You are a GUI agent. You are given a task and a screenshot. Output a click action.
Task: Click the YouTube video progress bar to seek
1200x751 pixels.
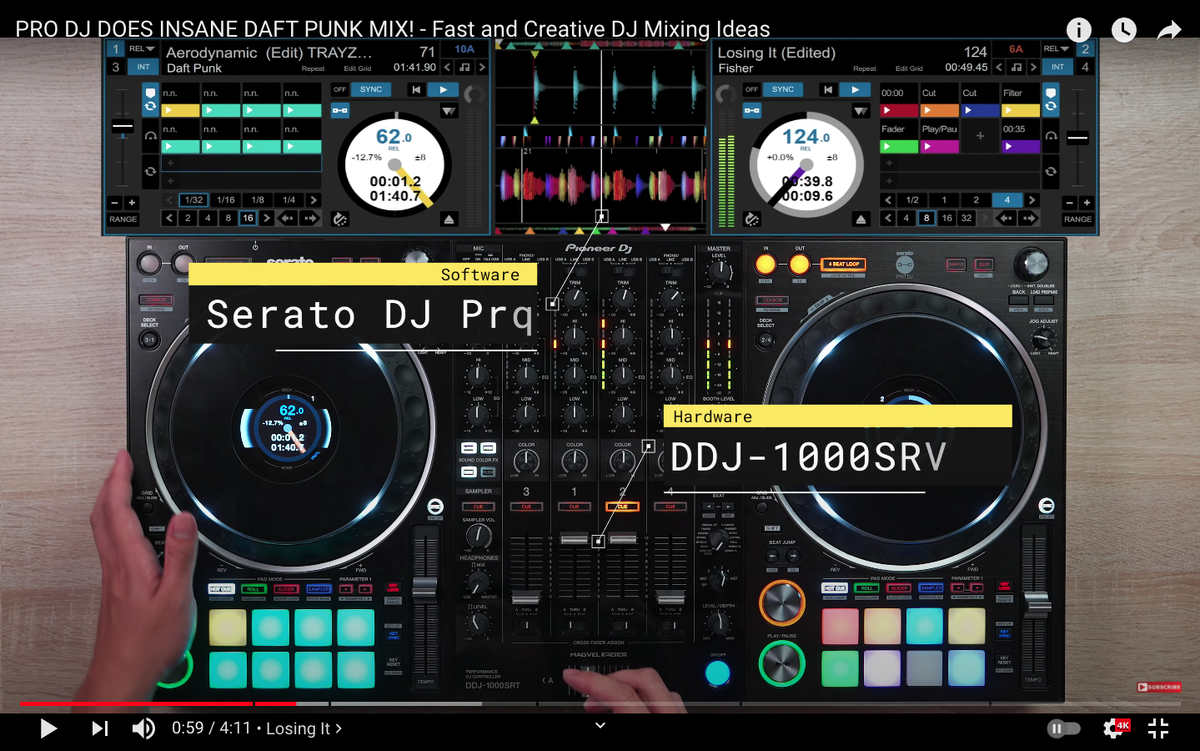point(600,700)
